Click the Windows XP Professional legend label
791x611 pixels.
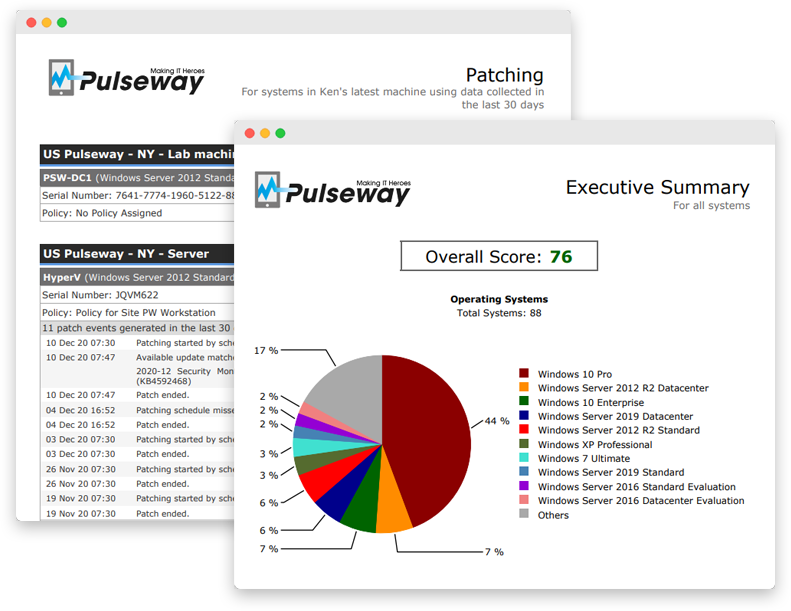pos(594,445)
